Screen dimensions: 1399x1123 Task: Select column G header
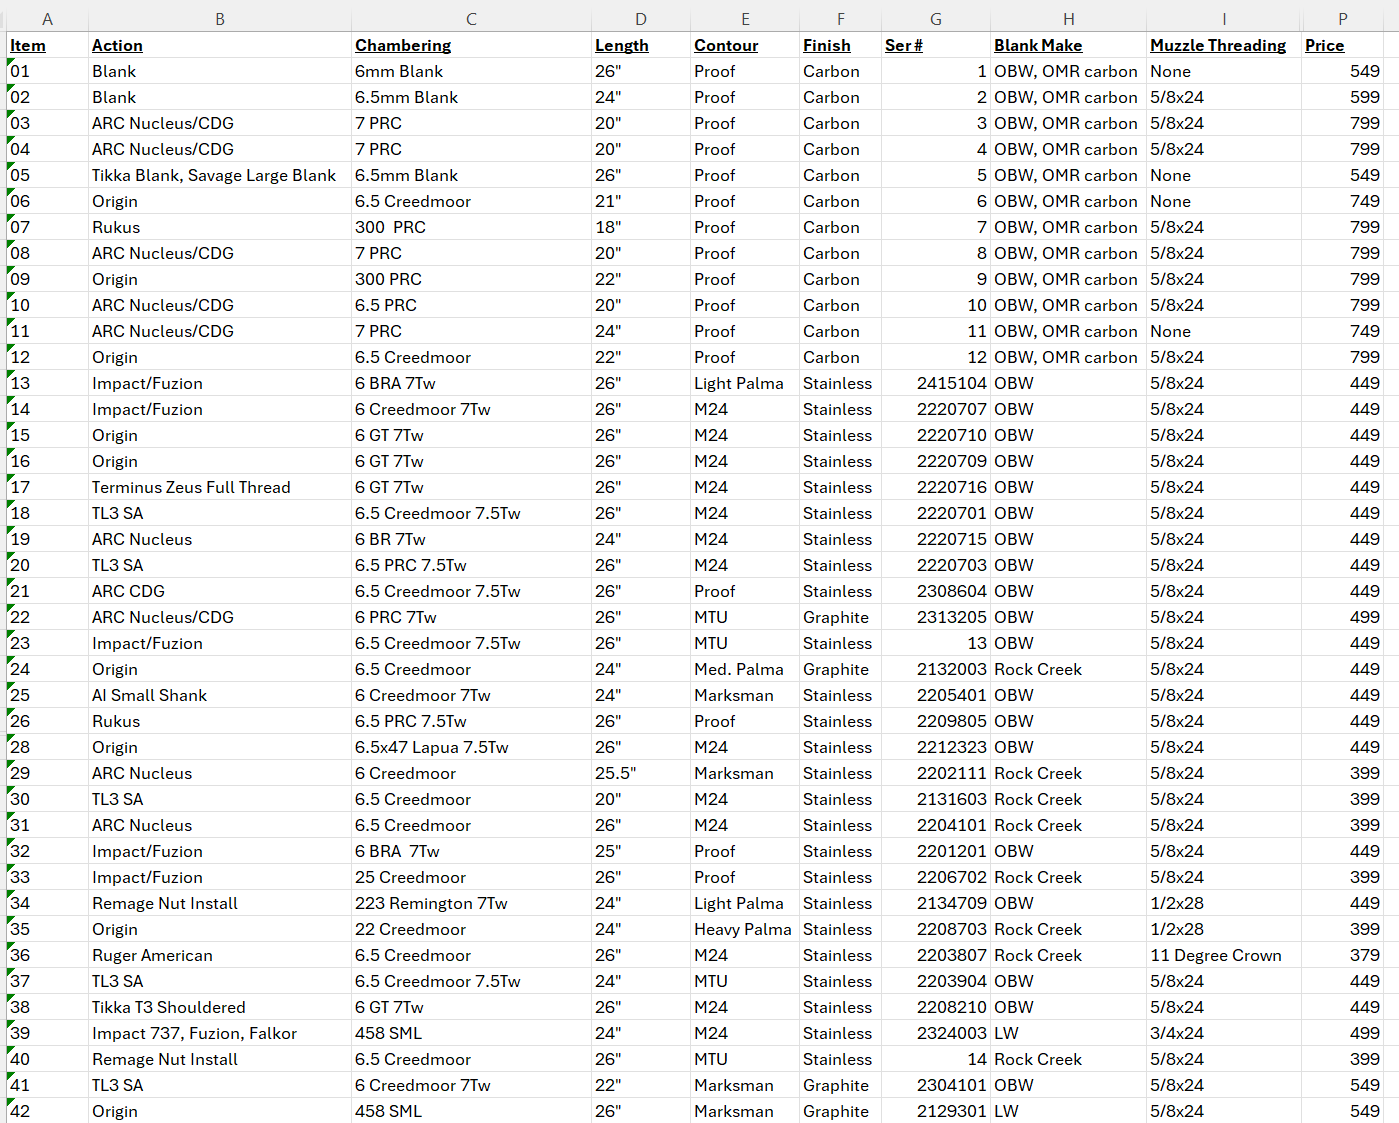[x=936, y=19]
